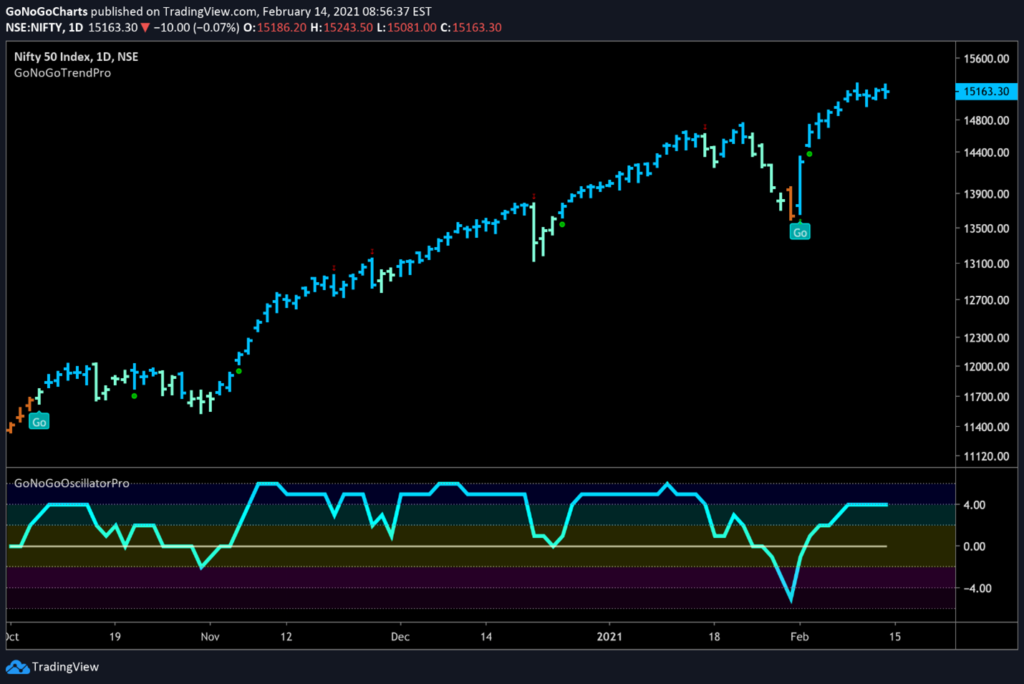The image size is (1024, 684).
Task: Click the GoNoGoCharts publisher name
Action: tap(52, 10)
